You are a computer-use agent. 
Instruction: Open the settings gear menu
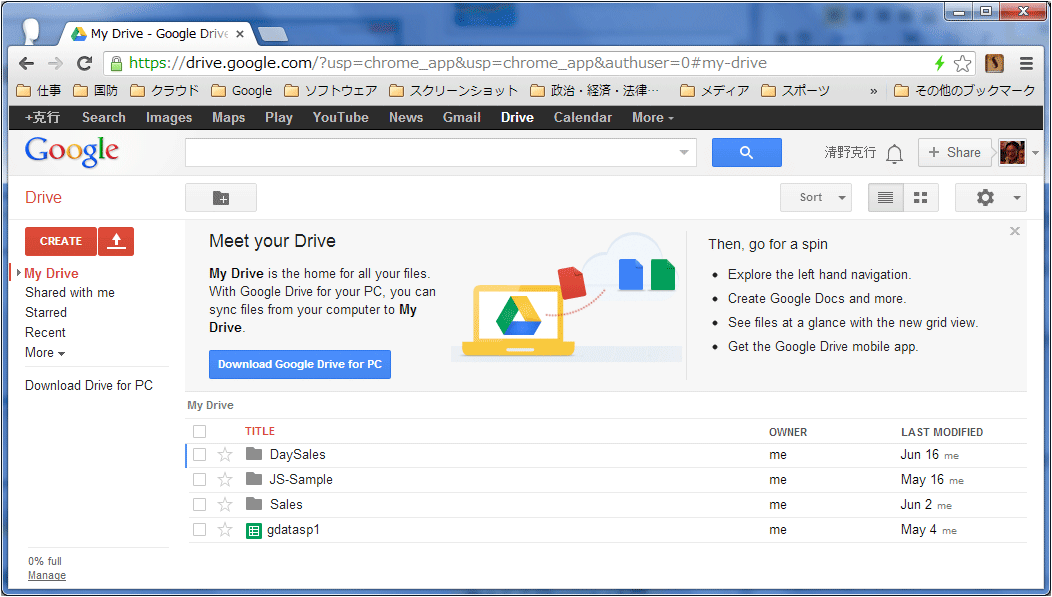[990, 198]
